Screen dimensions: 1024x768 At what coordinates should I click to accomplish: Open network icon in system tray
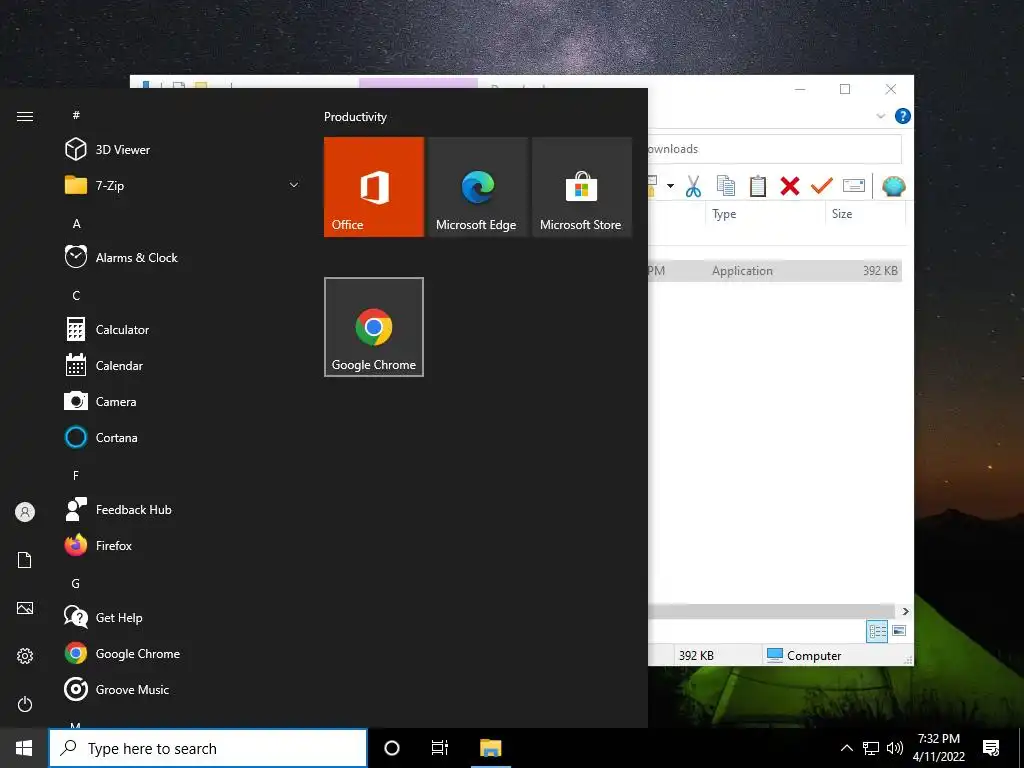point(871,748)
